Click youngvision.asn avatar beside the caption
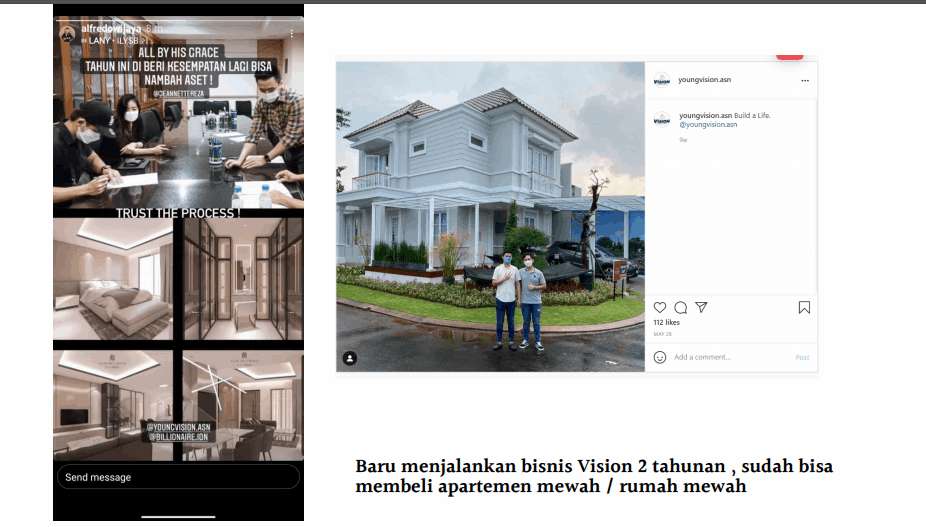 pos(661,119)
